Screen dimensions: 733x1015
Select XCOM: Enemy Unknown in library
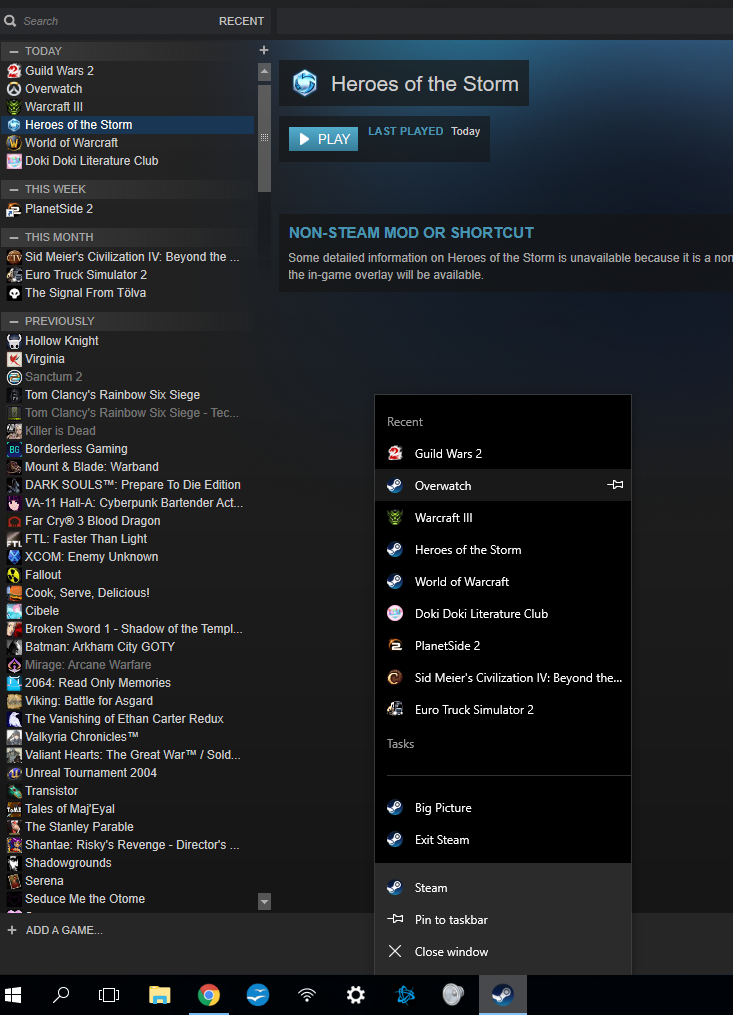coord(128,557)
